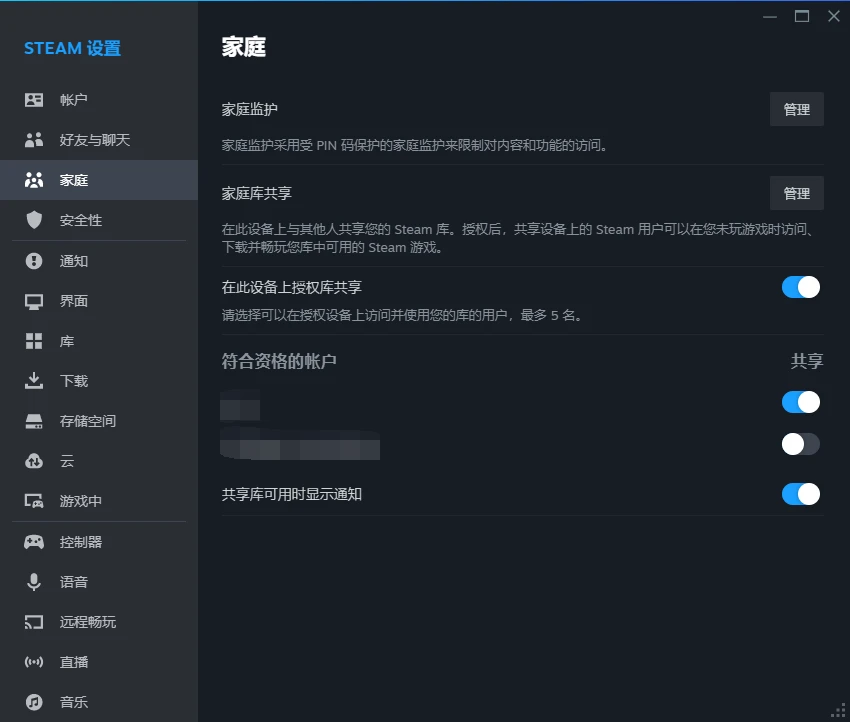Click 管理 button for 家庭库共享

pos(796,193)
